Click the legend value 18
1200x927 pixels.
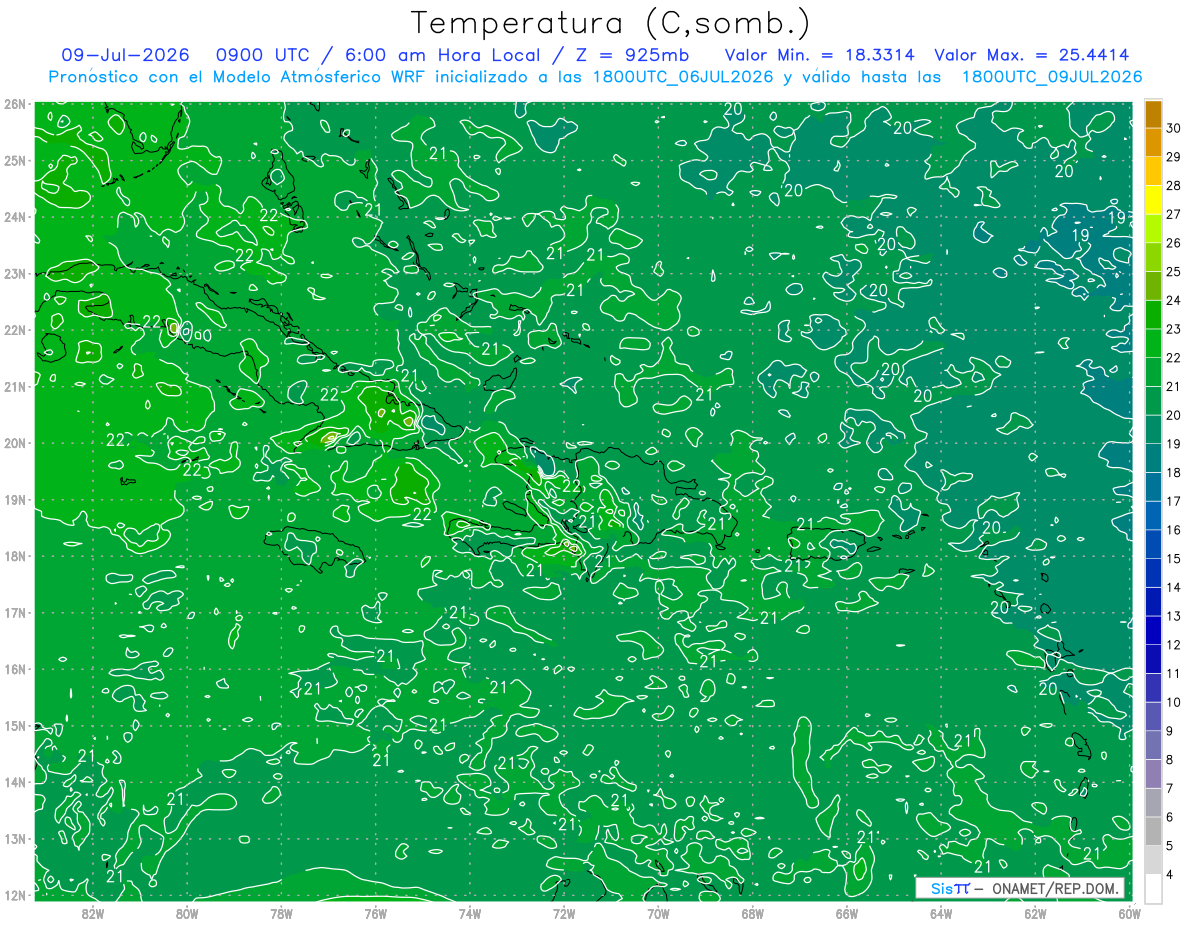pos(1174,473)
